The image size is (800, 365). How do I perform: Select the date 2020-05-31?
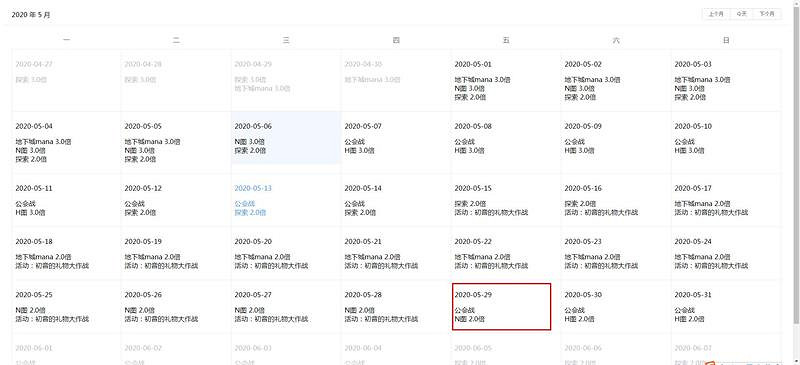pyautogui.click(x=693, y=295)
